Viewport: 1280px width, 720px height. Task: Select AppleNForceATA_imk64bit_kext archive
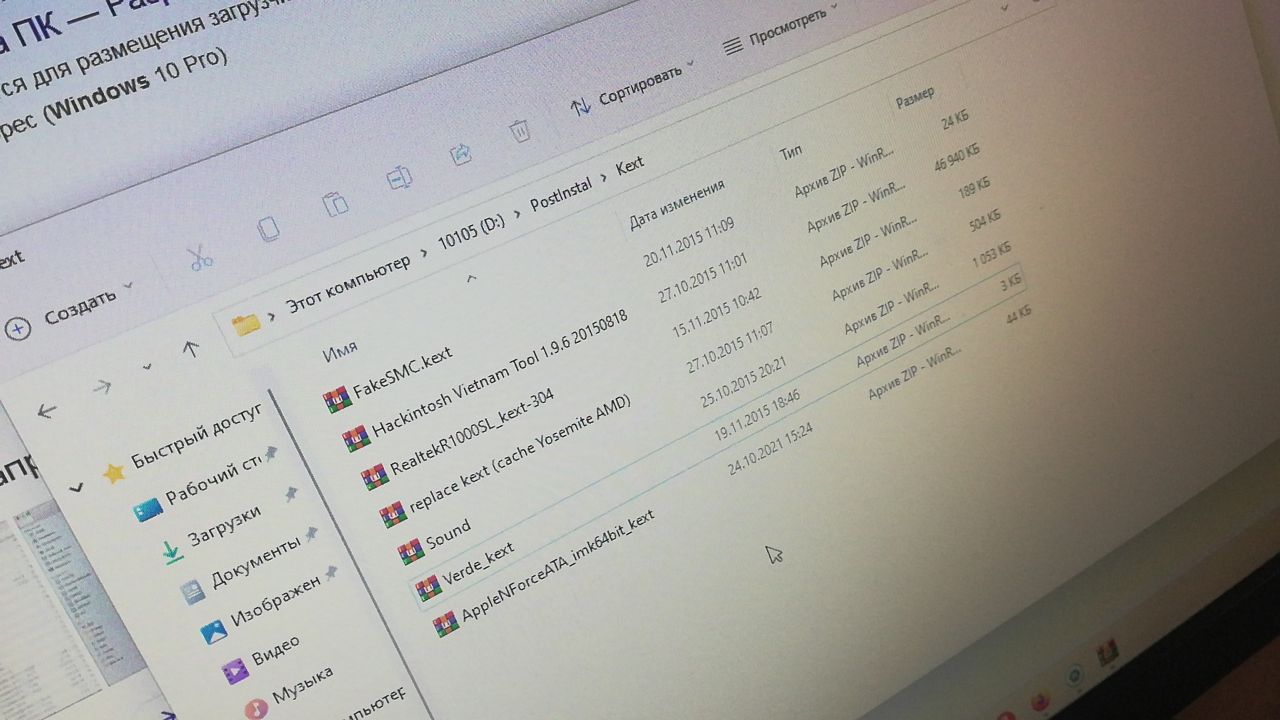(x=544, y=574)
